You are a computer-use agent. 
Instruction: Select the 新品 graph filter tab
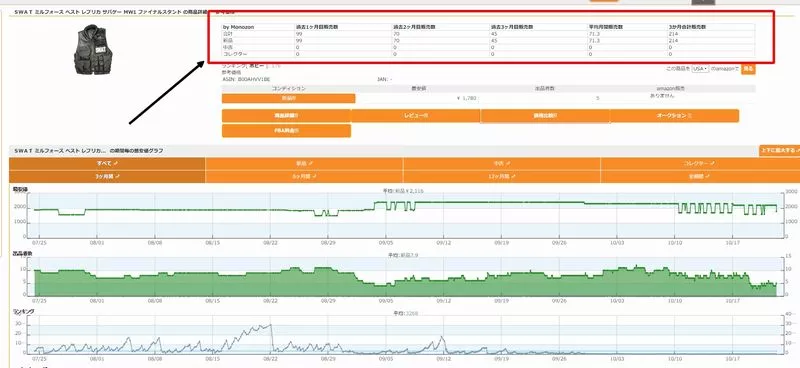point(304,163)
